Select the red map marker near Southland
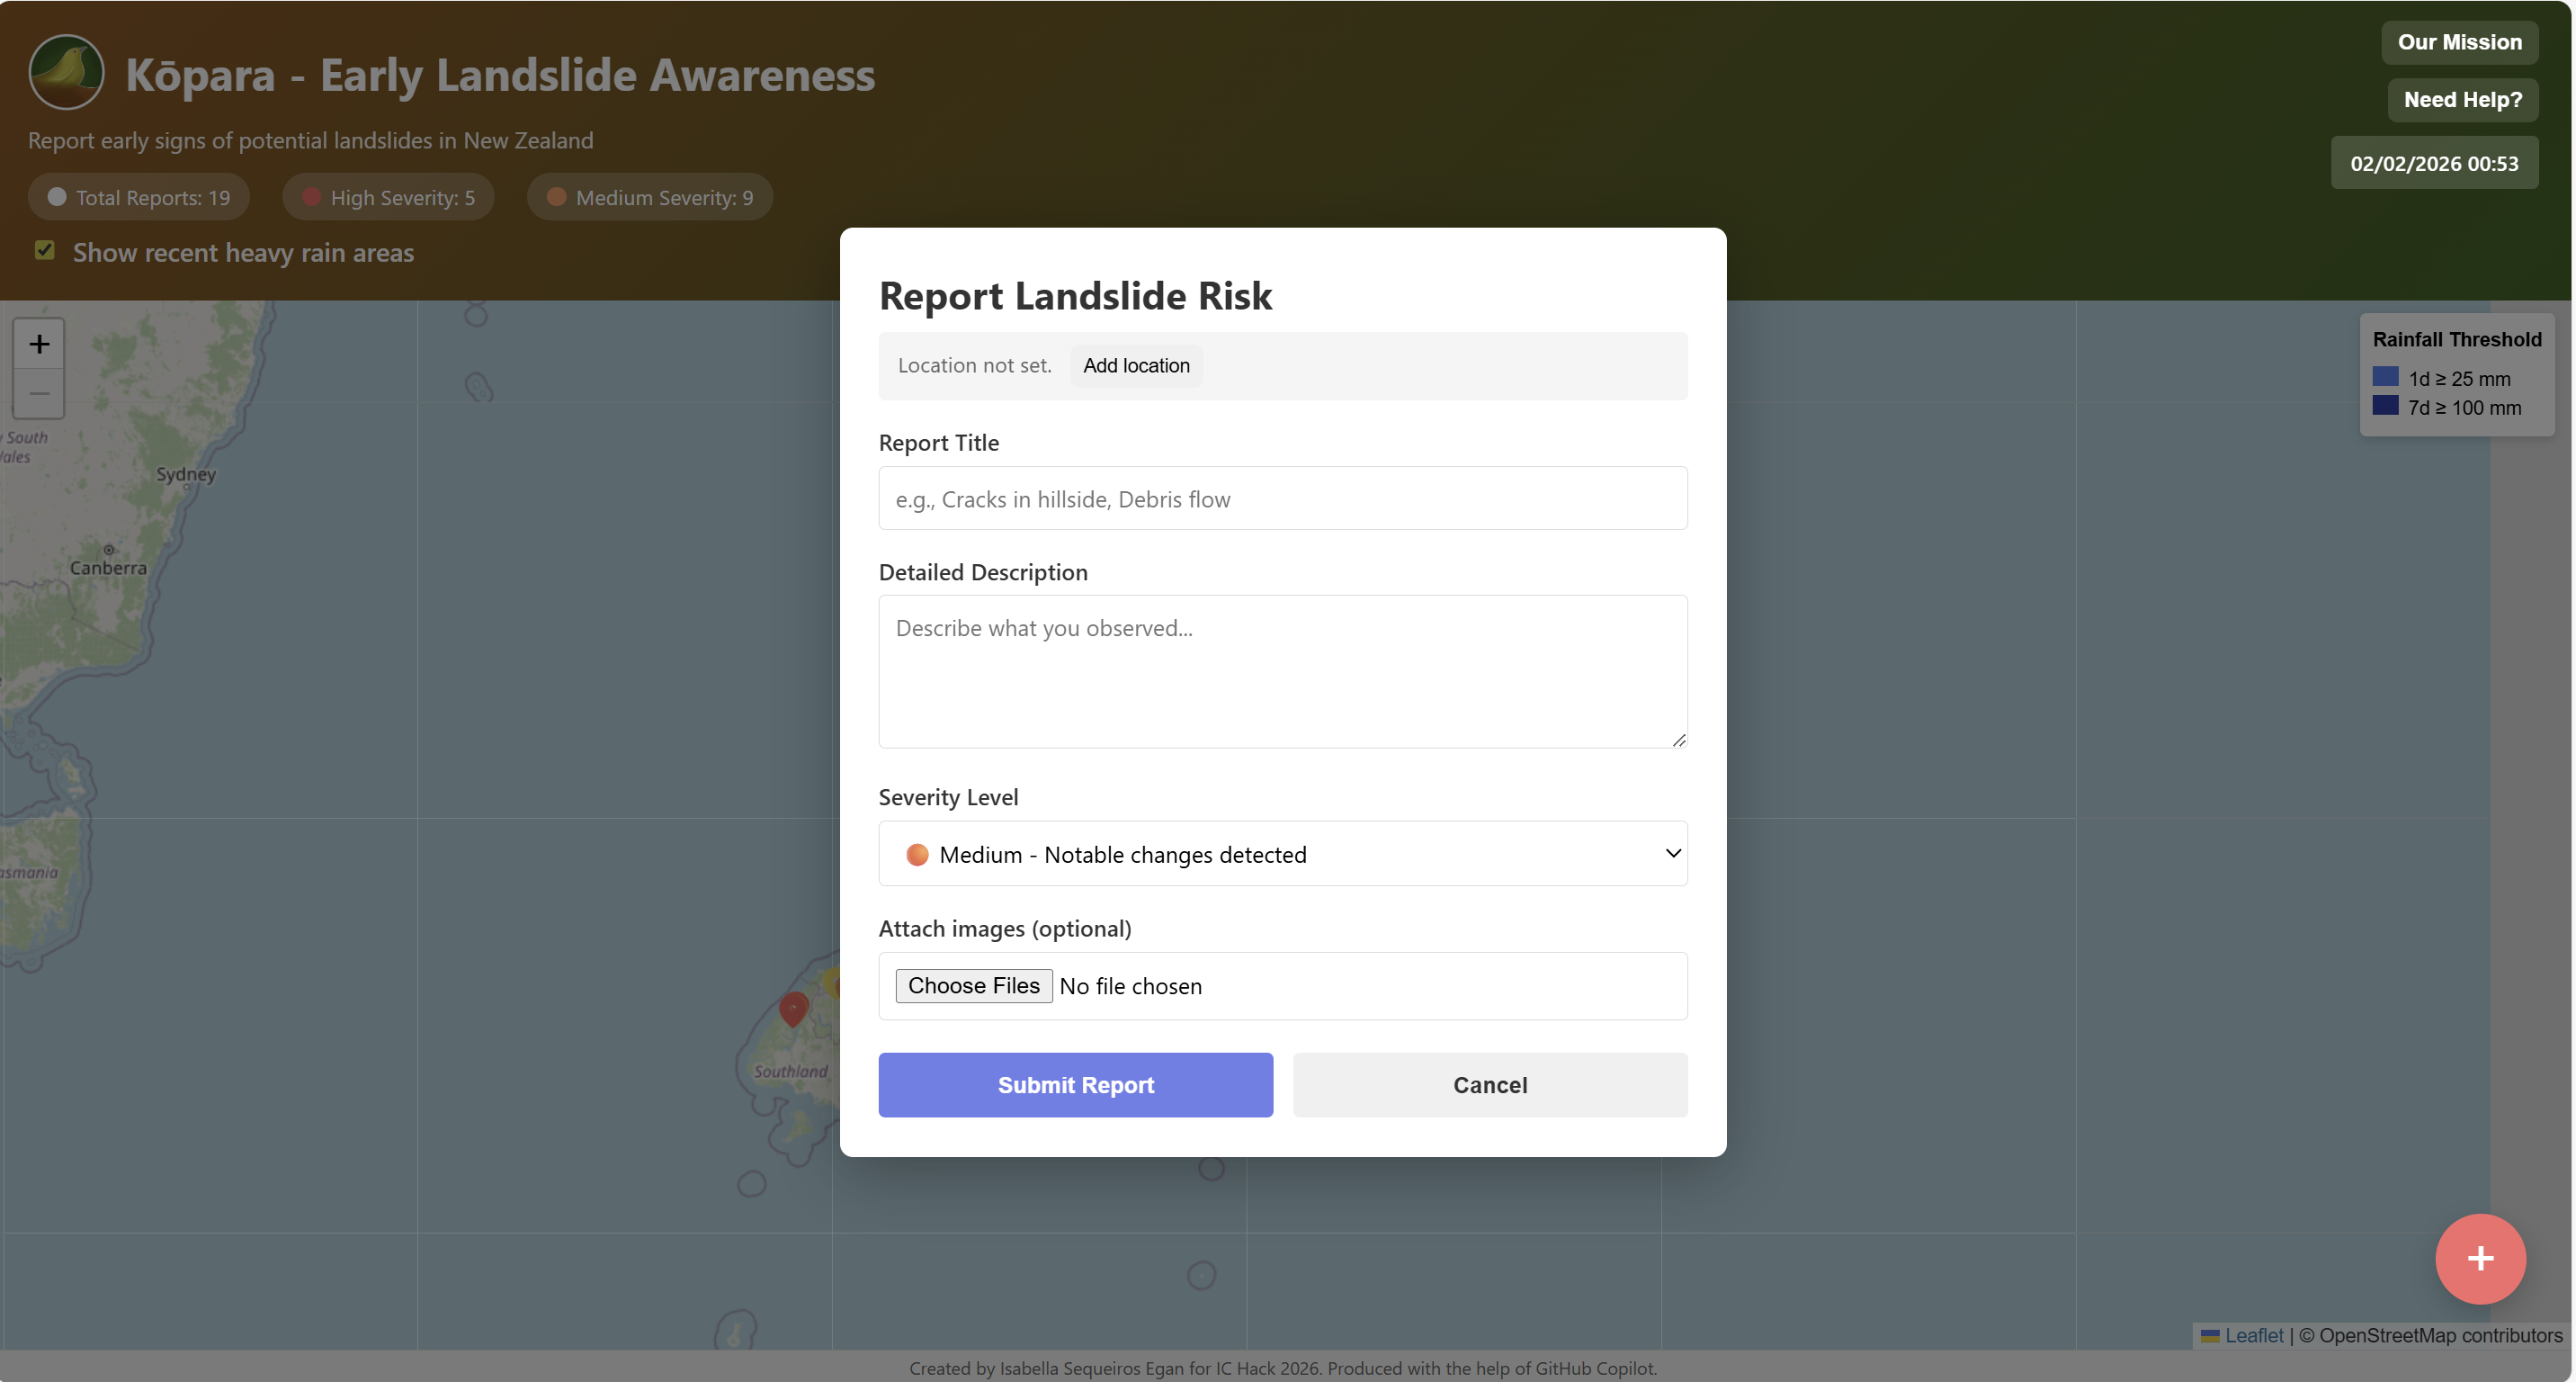Viewport: 2576px width, 1382px height. (793, 1007)
